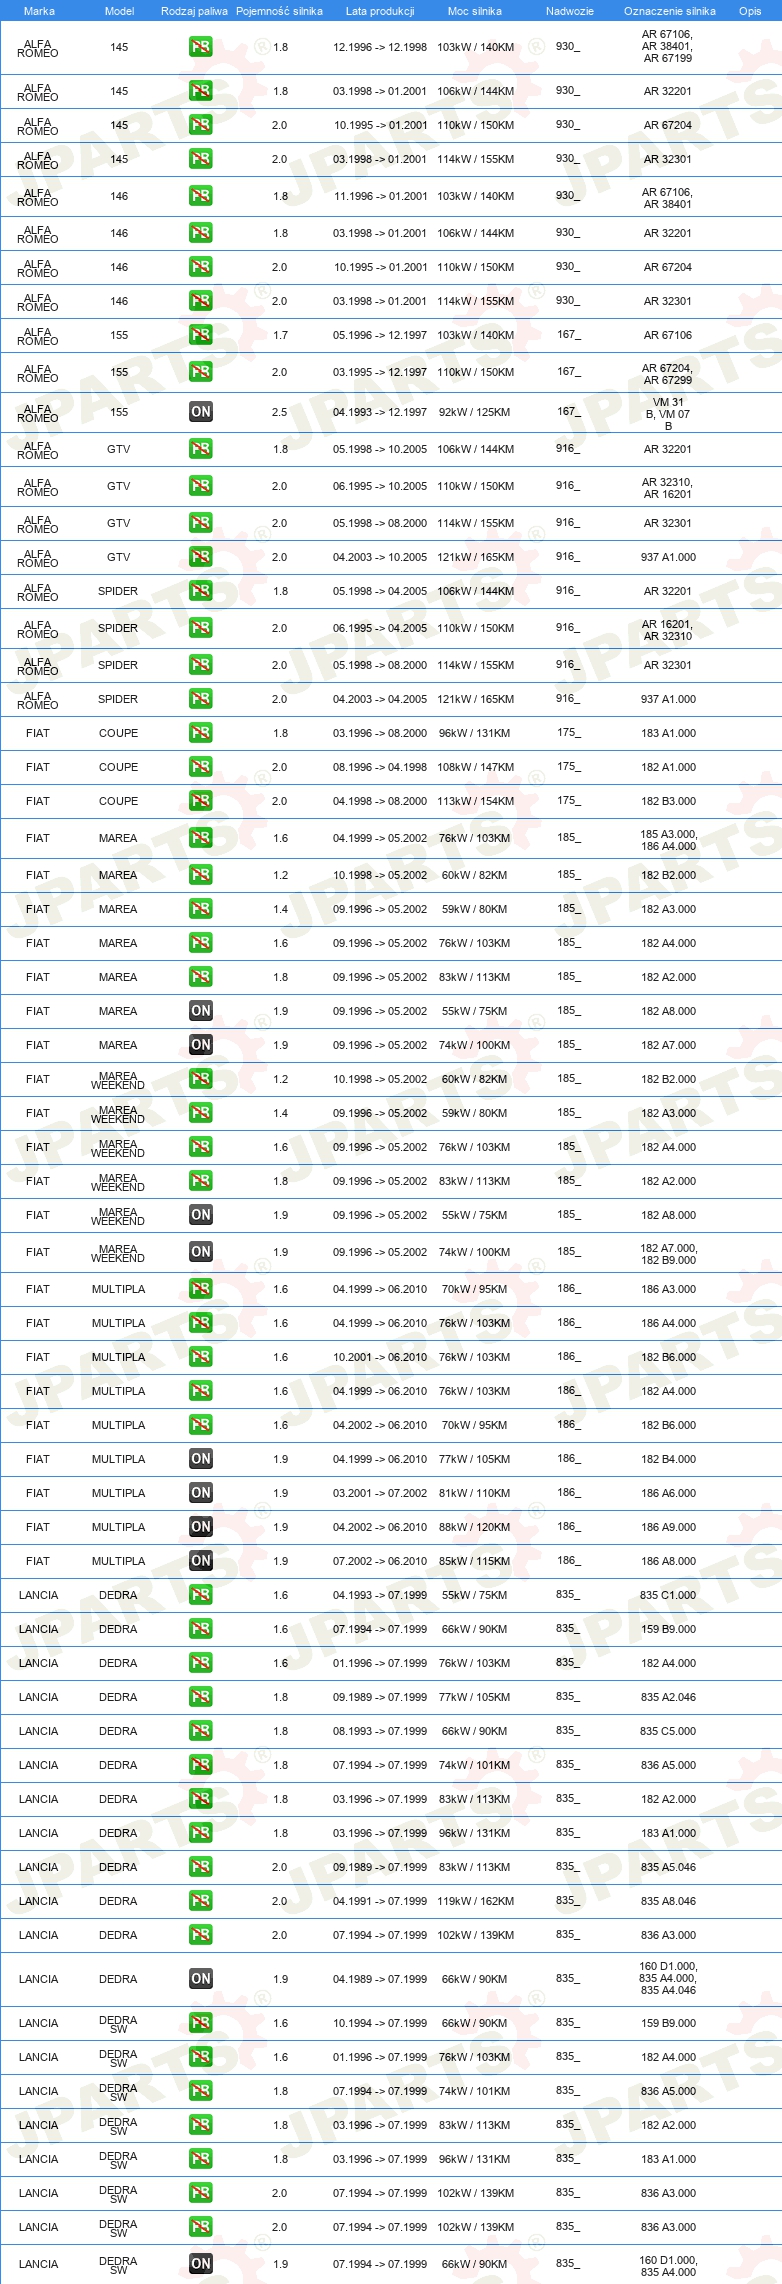
Task: Click petrol icon in Alfa Romeo 155 1.7 row
Action: click(x=201, y=335)
